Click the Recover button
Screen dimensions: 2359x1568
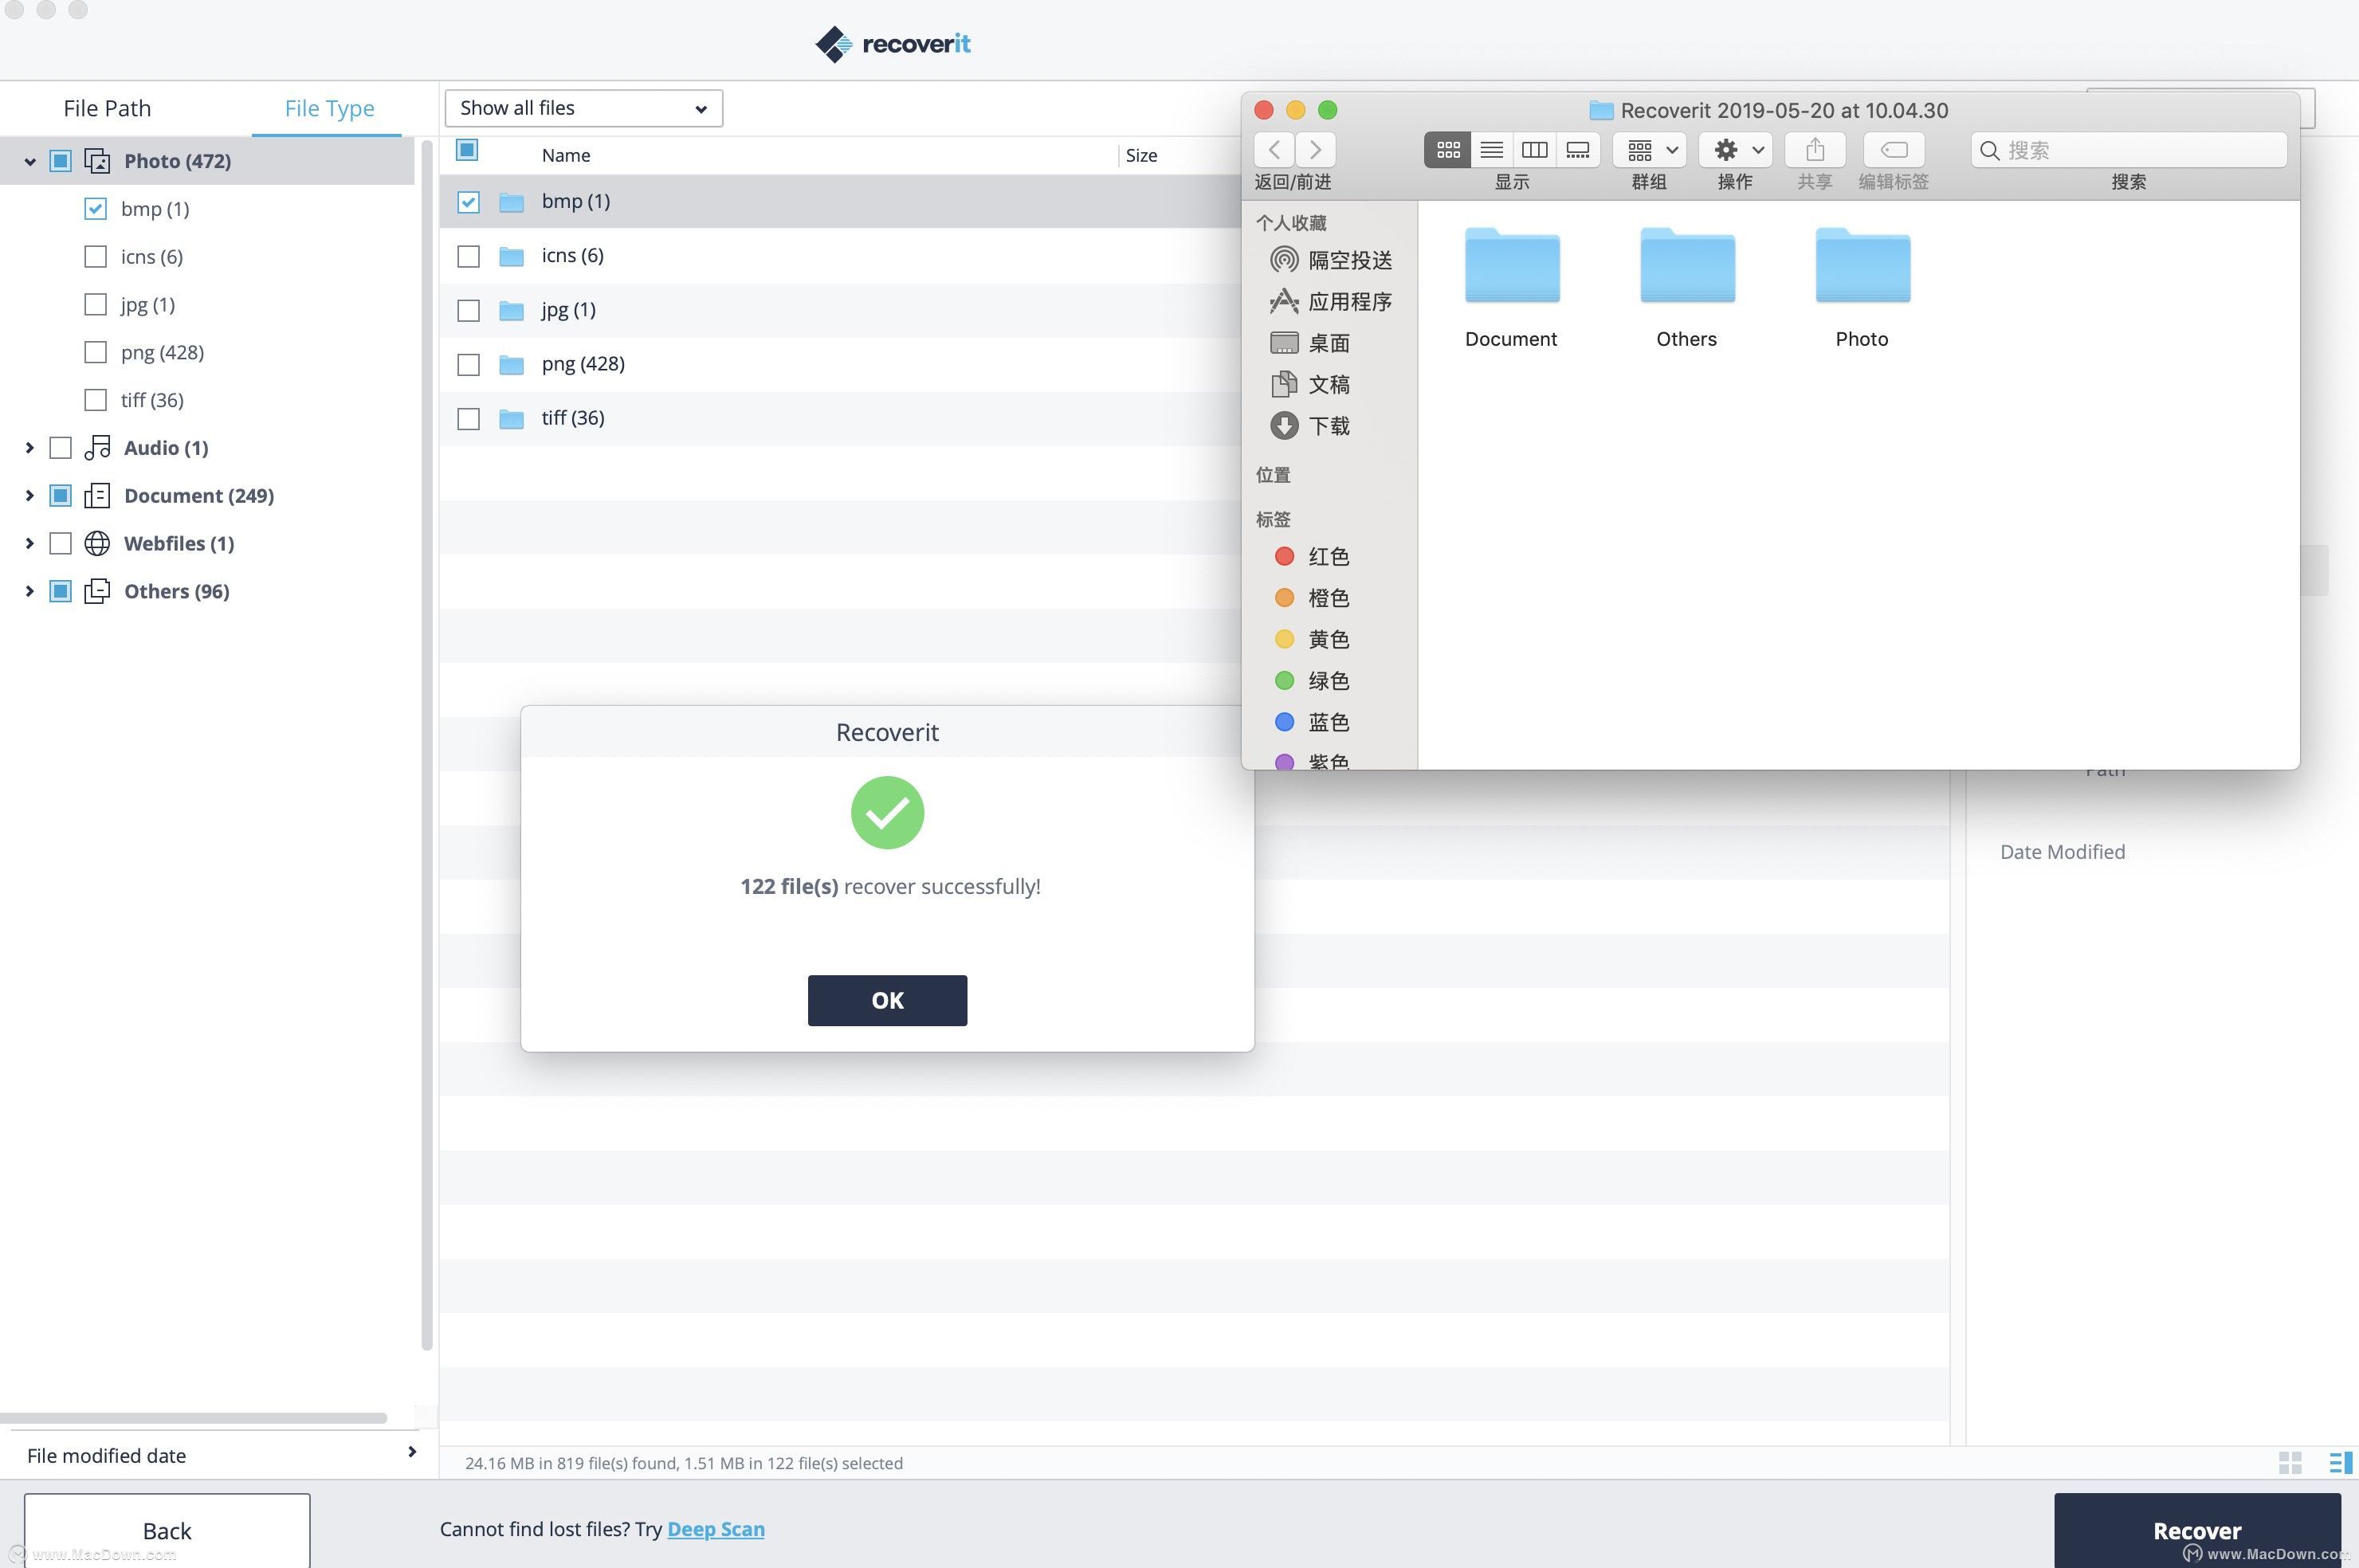2197,1530
